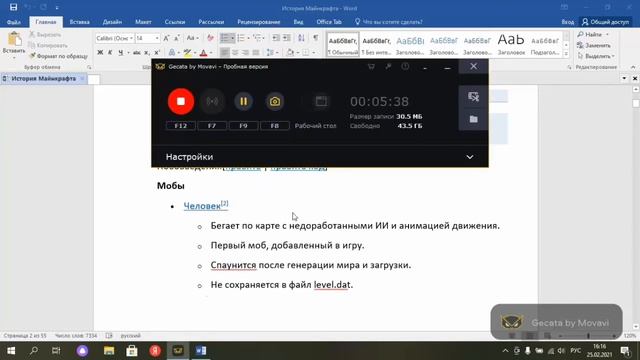Toggle superscript formatting
The width and height of the screenshot is (640, 360).
[157, 52]
